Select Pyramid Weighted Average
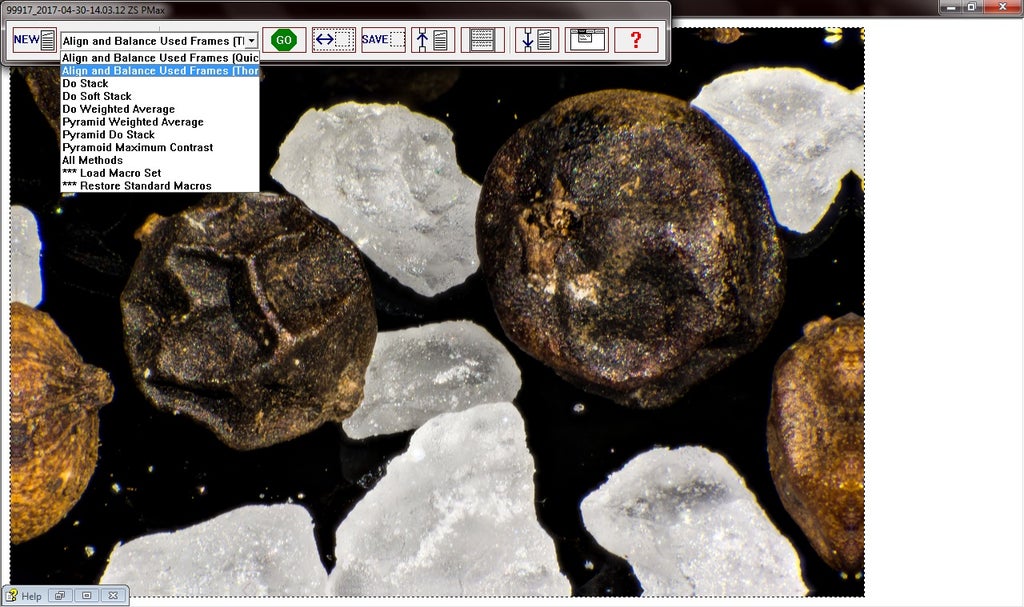 [x=132, y=122]
